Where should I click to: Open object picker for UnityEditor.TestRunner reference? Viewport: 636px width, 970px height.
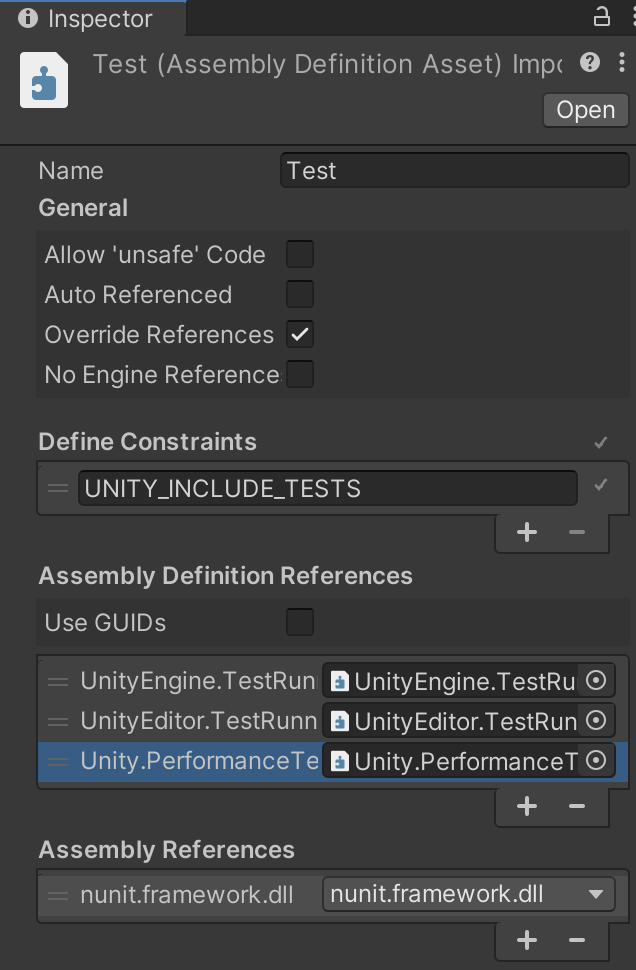[596, 721]
